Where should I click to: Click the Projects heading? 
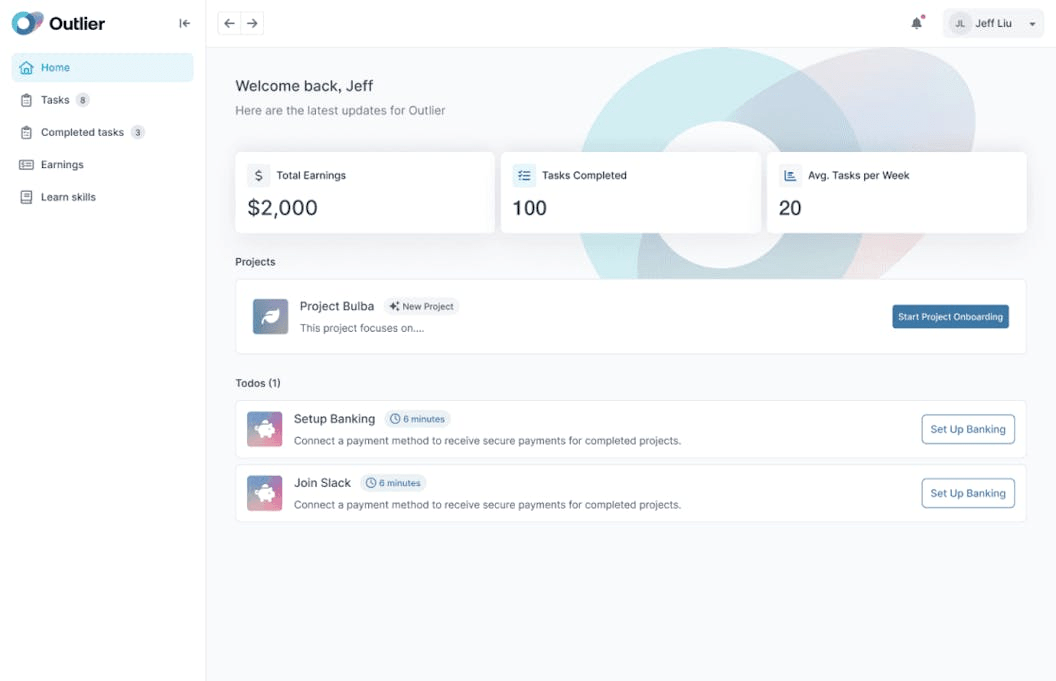pyautogui.click(x=255, y=261)
